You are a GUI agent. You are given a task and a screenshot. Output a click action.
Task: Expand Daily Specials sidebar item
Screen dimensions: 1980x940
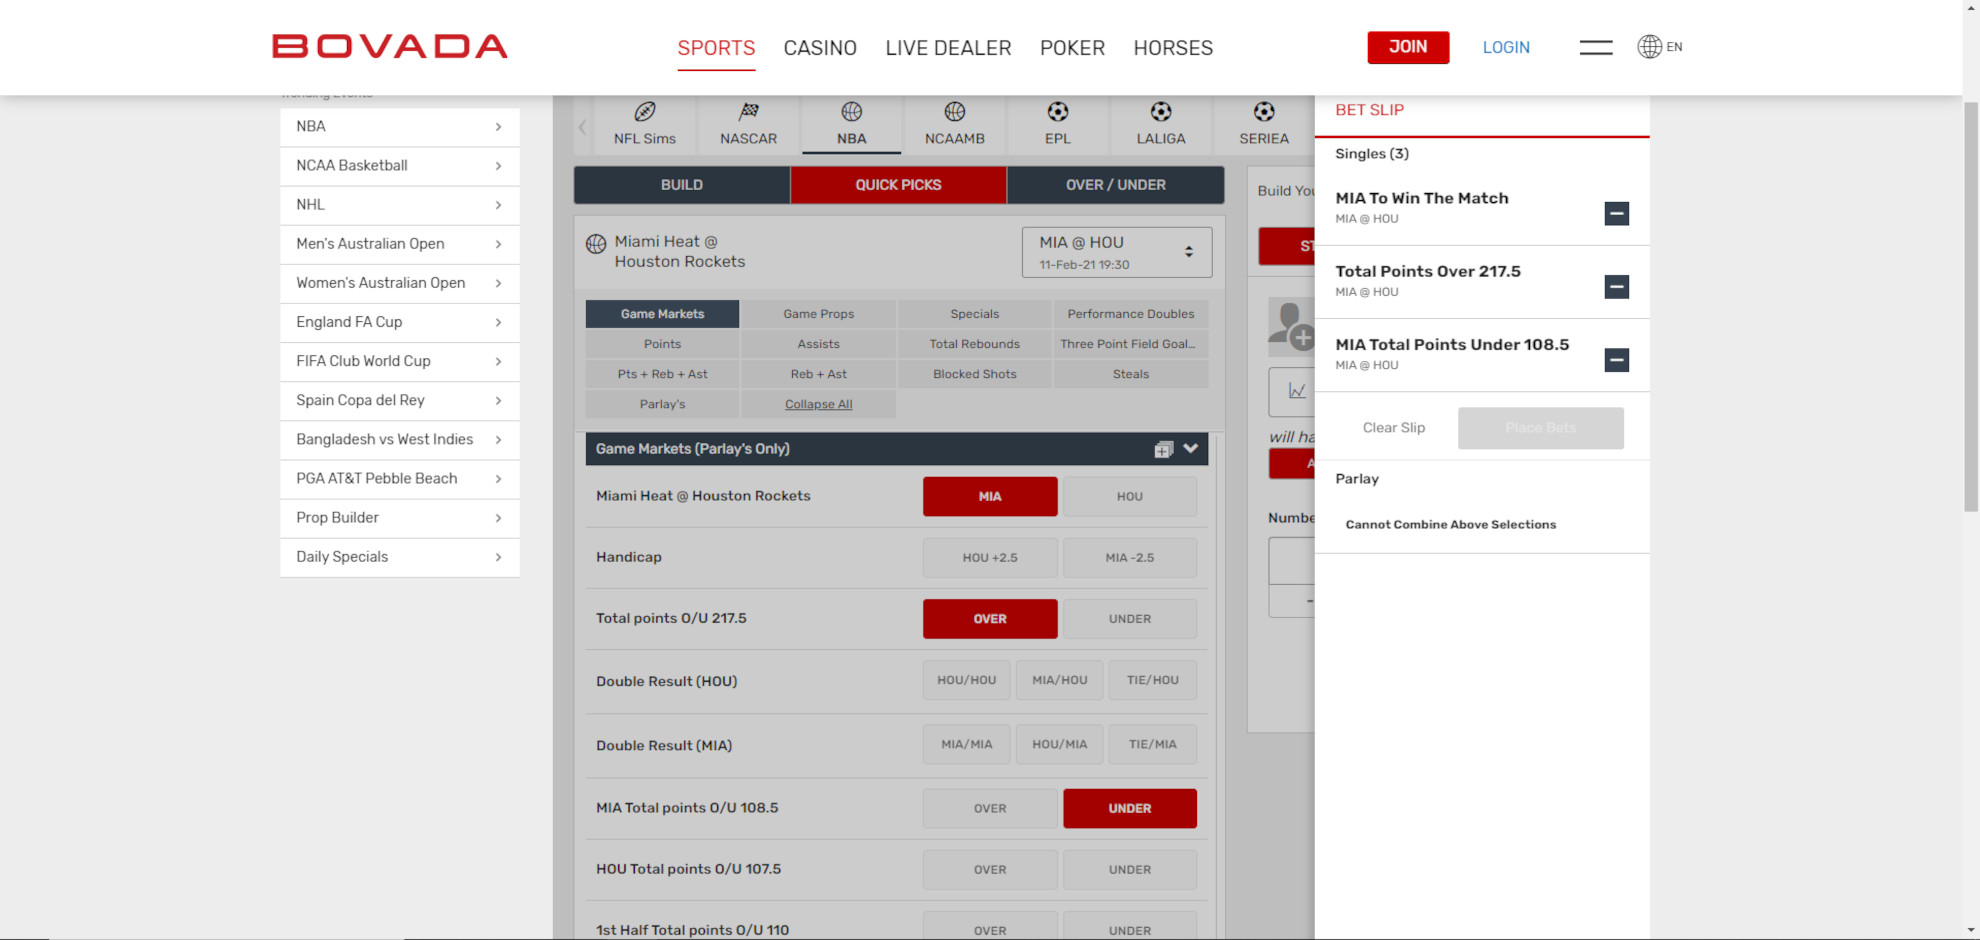click(x=400, y=557)
